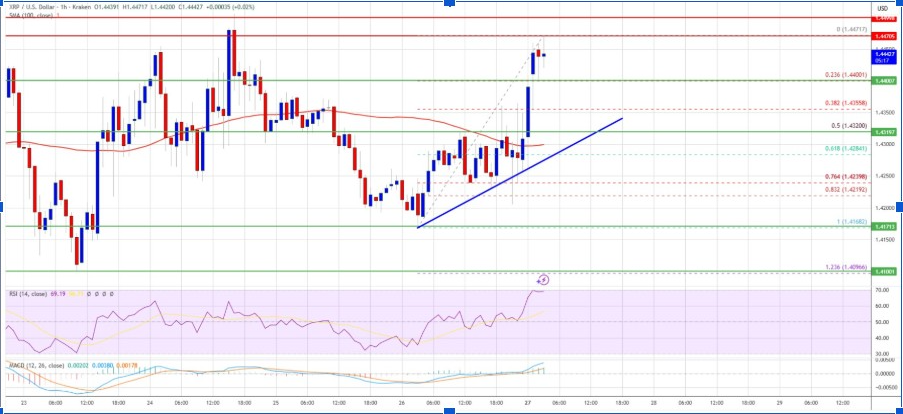
Task: Click the date label 29 on time axis
Action: pyautogui.click(x=778, y=403)
